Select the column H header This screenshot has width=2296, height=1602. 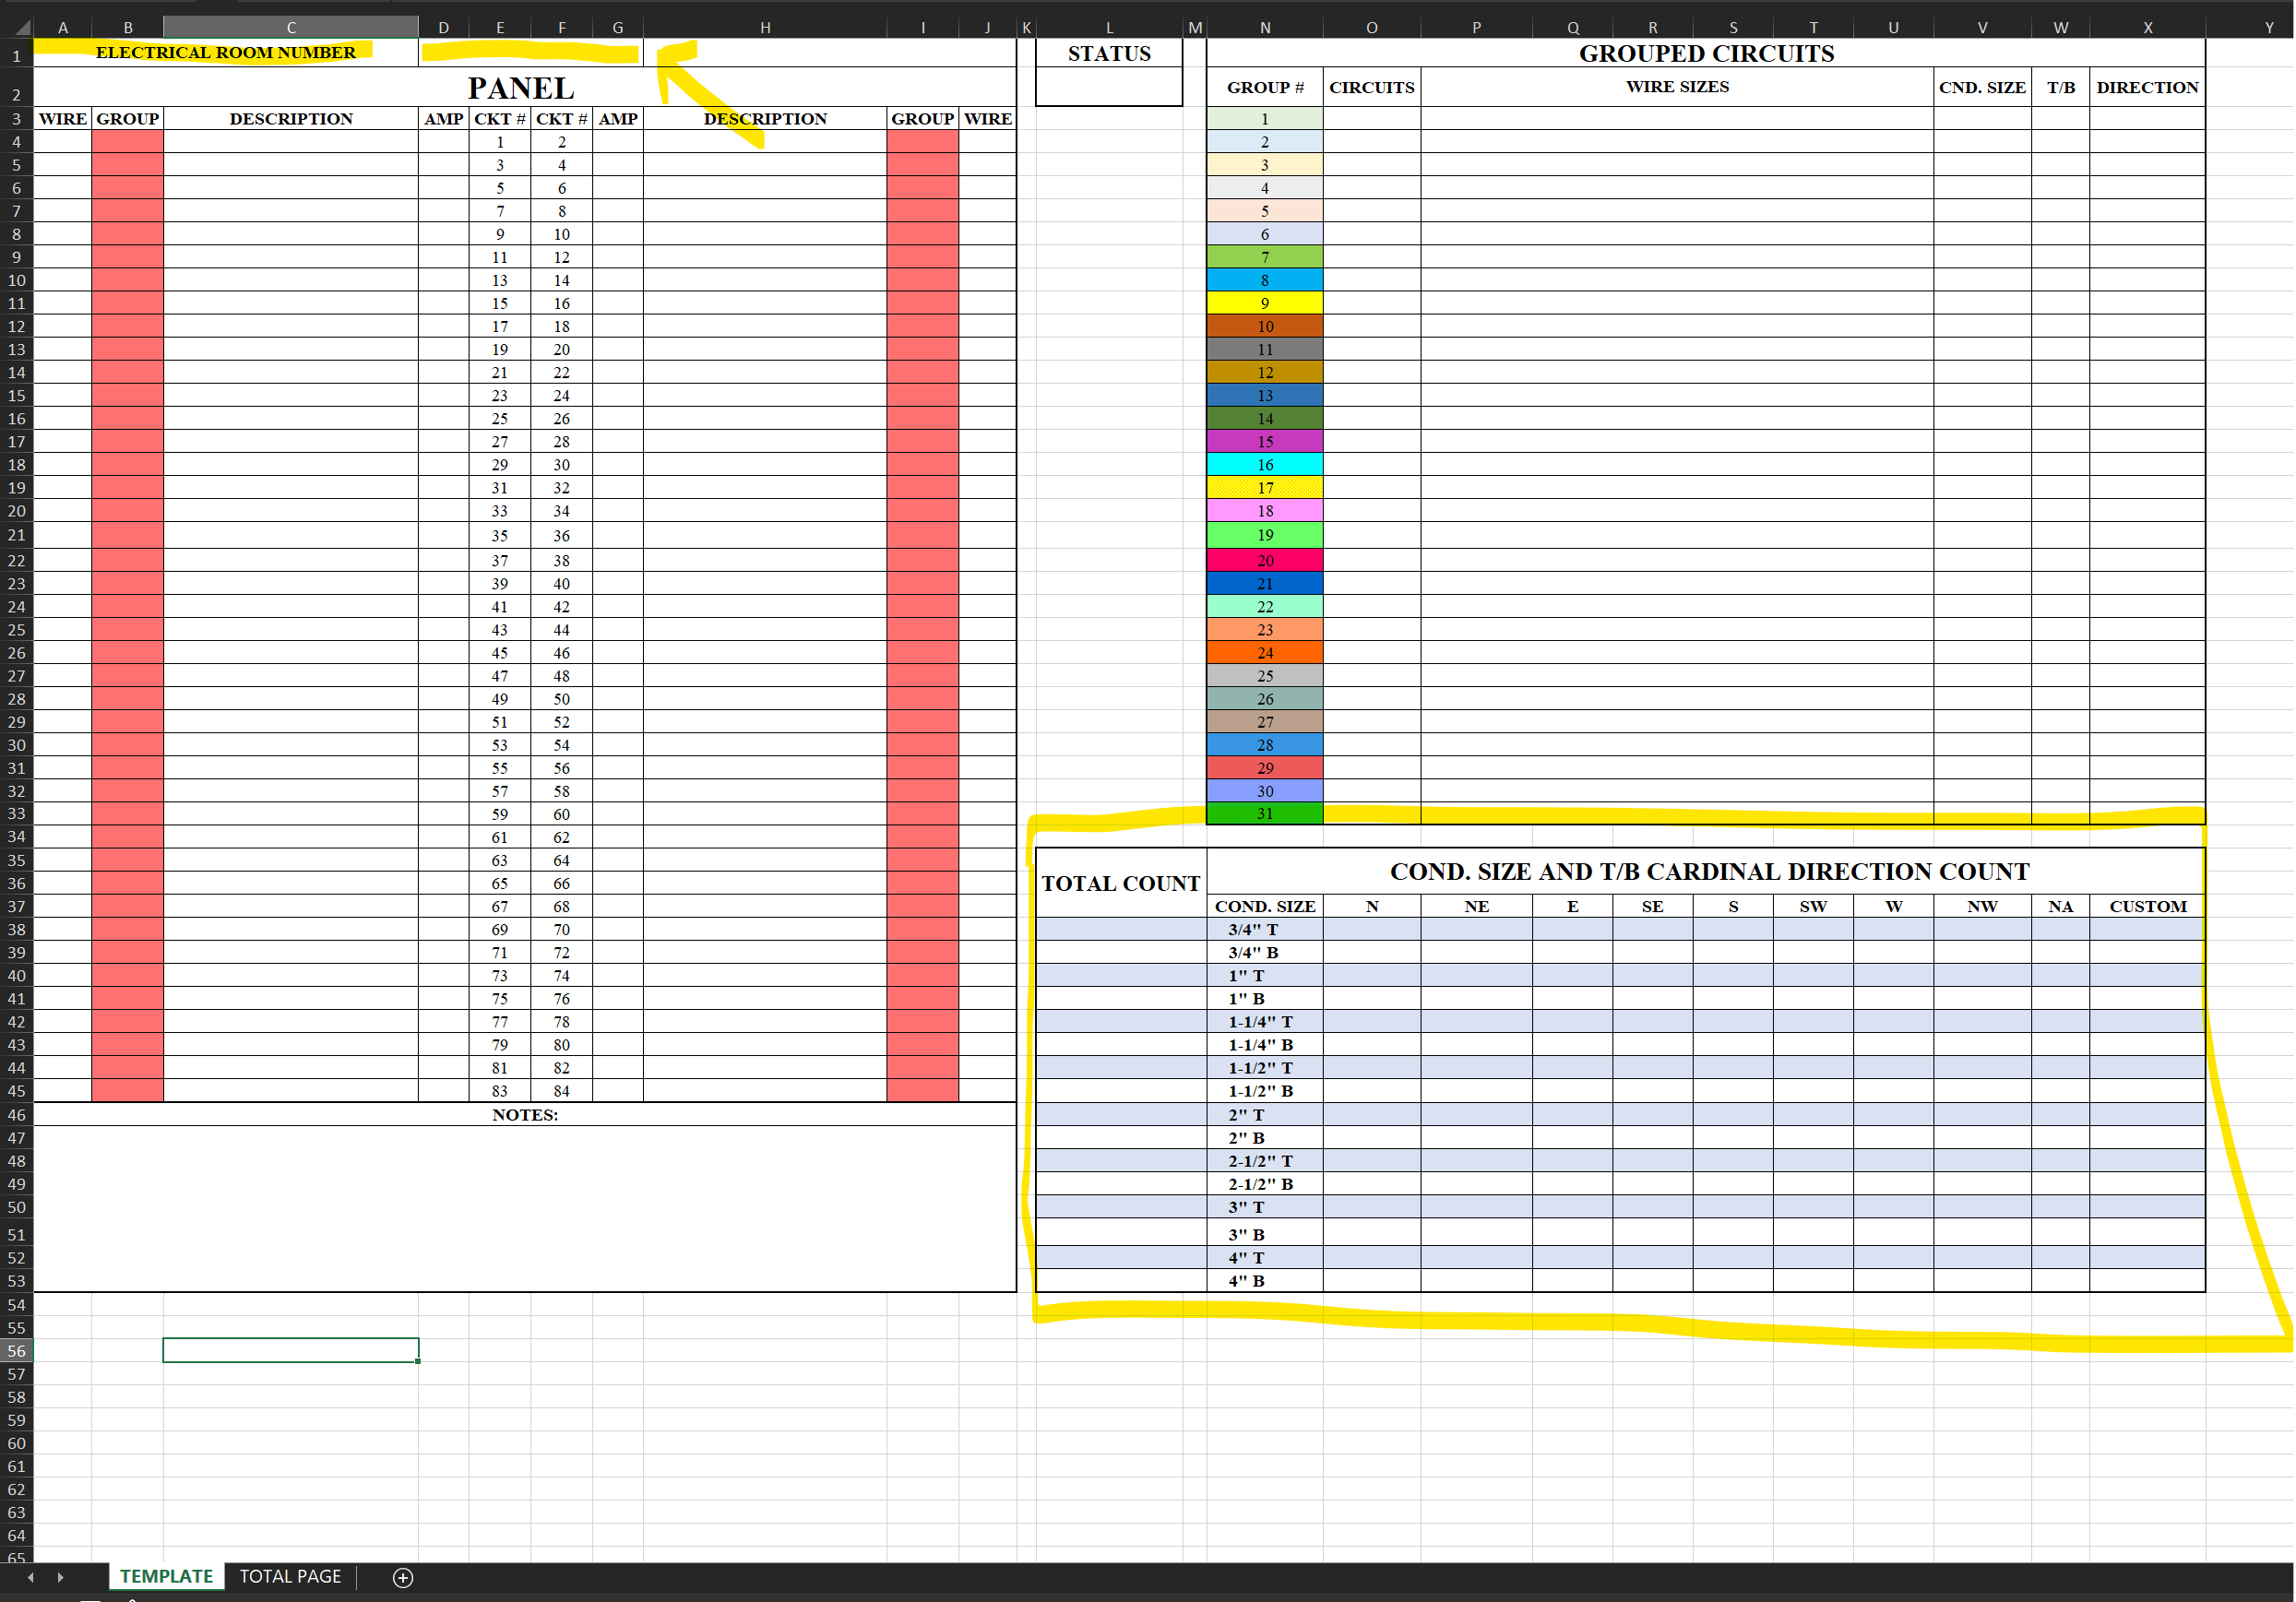(x=765, y=28)
